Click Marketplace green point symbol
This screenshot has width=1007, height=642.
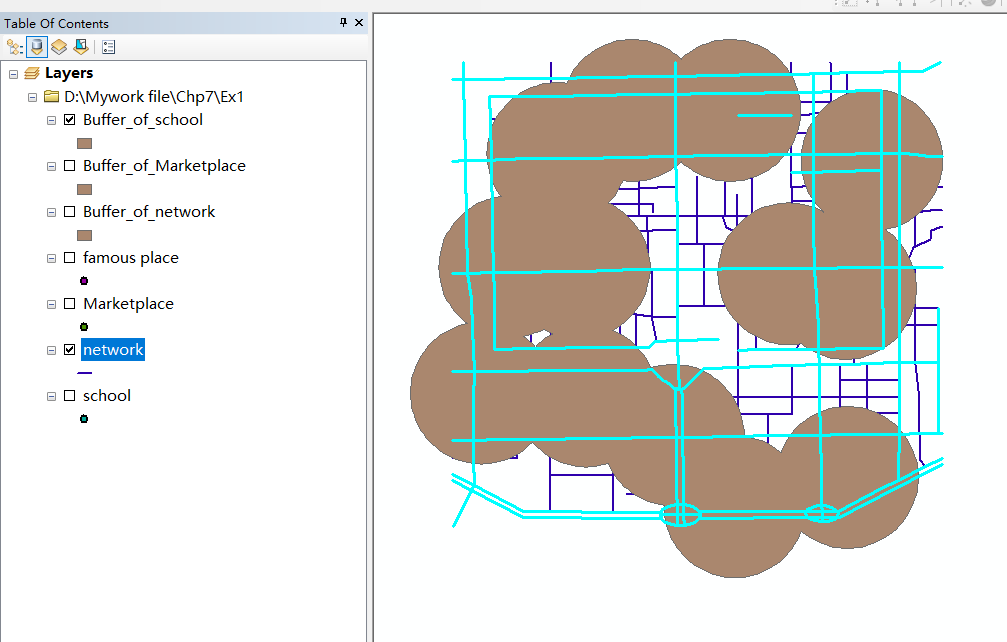84,327
